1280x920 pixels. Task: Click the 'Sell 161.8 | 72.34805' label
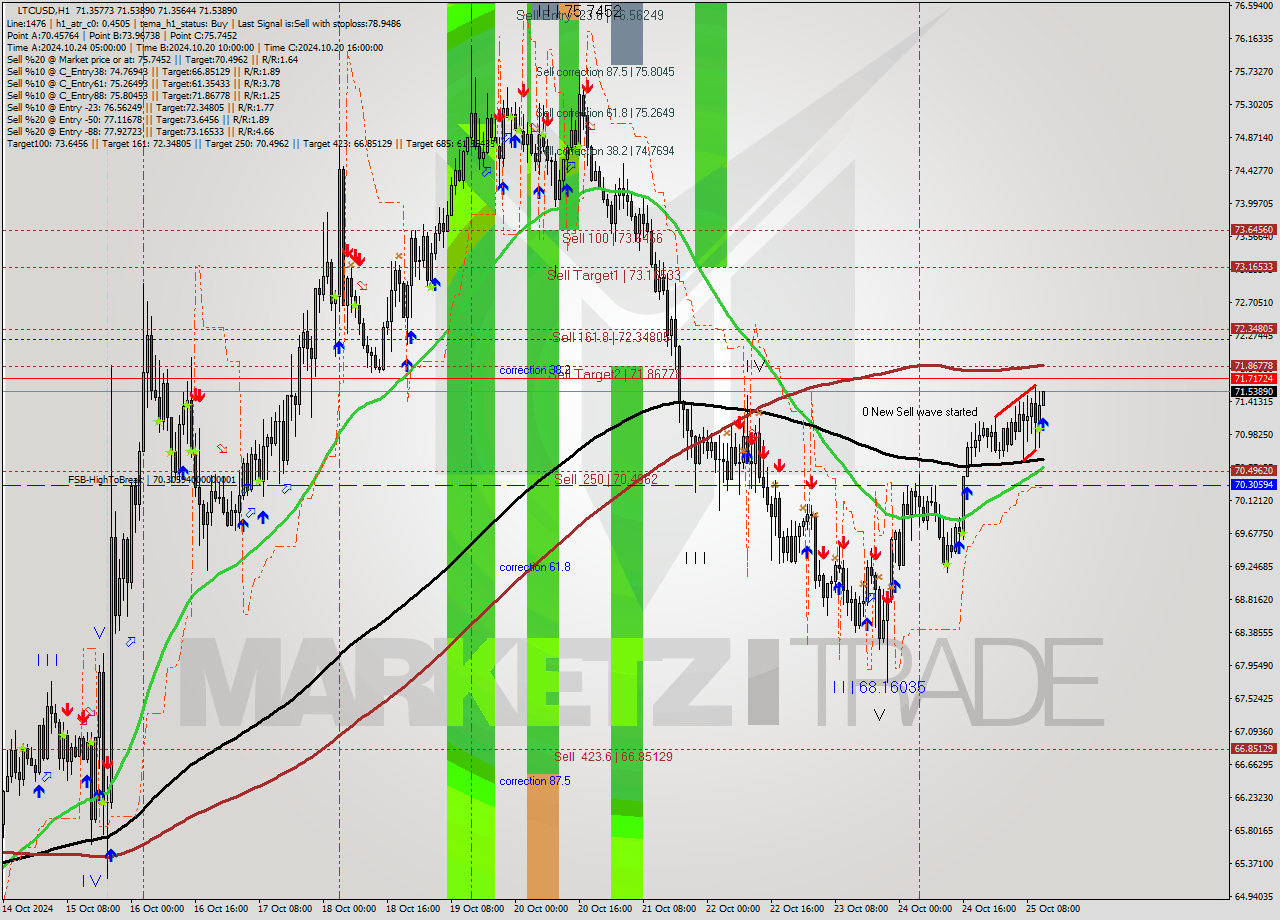(611, 337)
